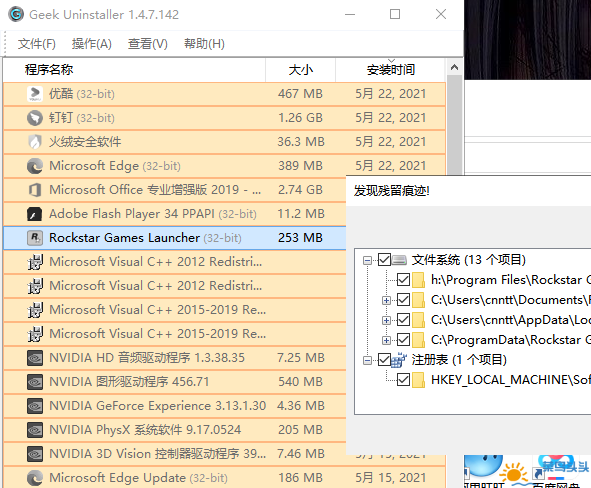This screenshot has width=591, height=488.
Task: Minimize the Geek Uninstaller window
Action: [350, 15]
